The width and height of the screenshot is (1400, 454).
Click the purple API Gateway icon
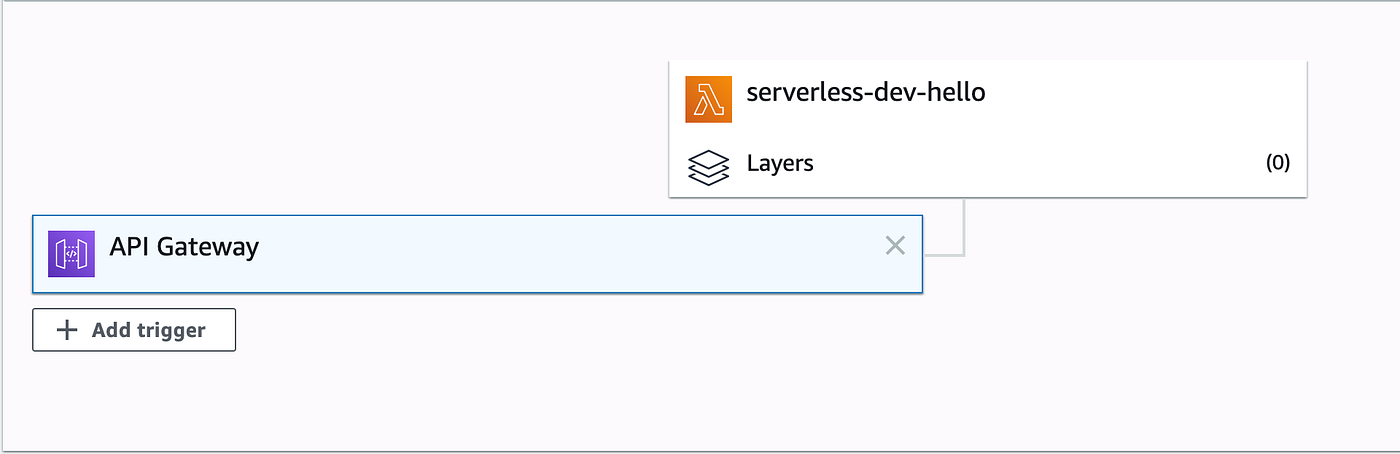71,254
